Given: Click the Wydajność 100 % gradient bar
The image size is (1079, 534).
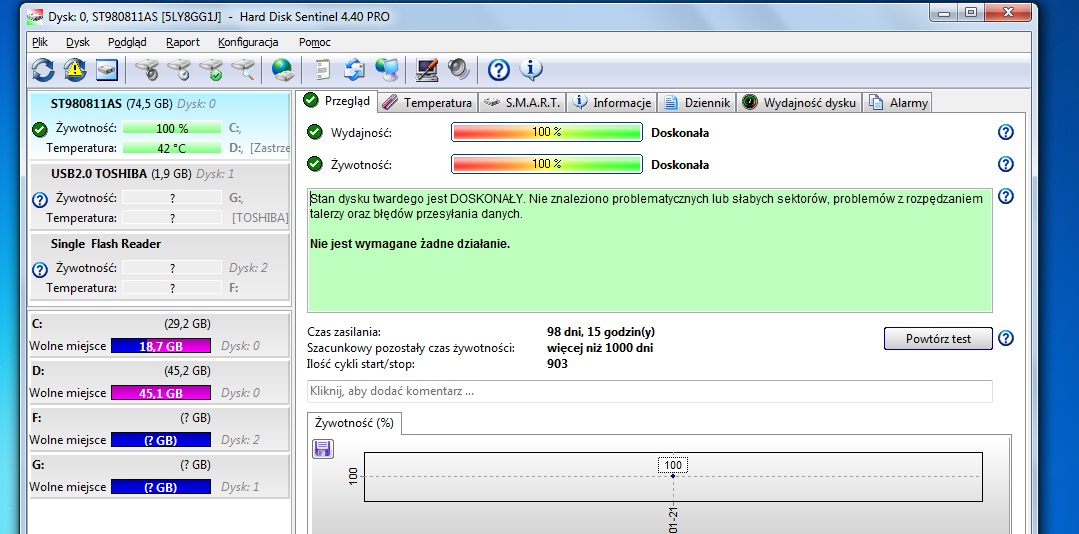Looking at the screenshot, I should tap(546, 132).
